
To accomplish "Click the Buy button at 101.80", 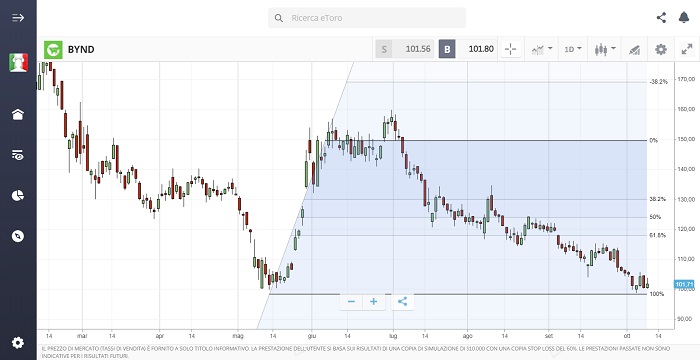I will (468, 49).
